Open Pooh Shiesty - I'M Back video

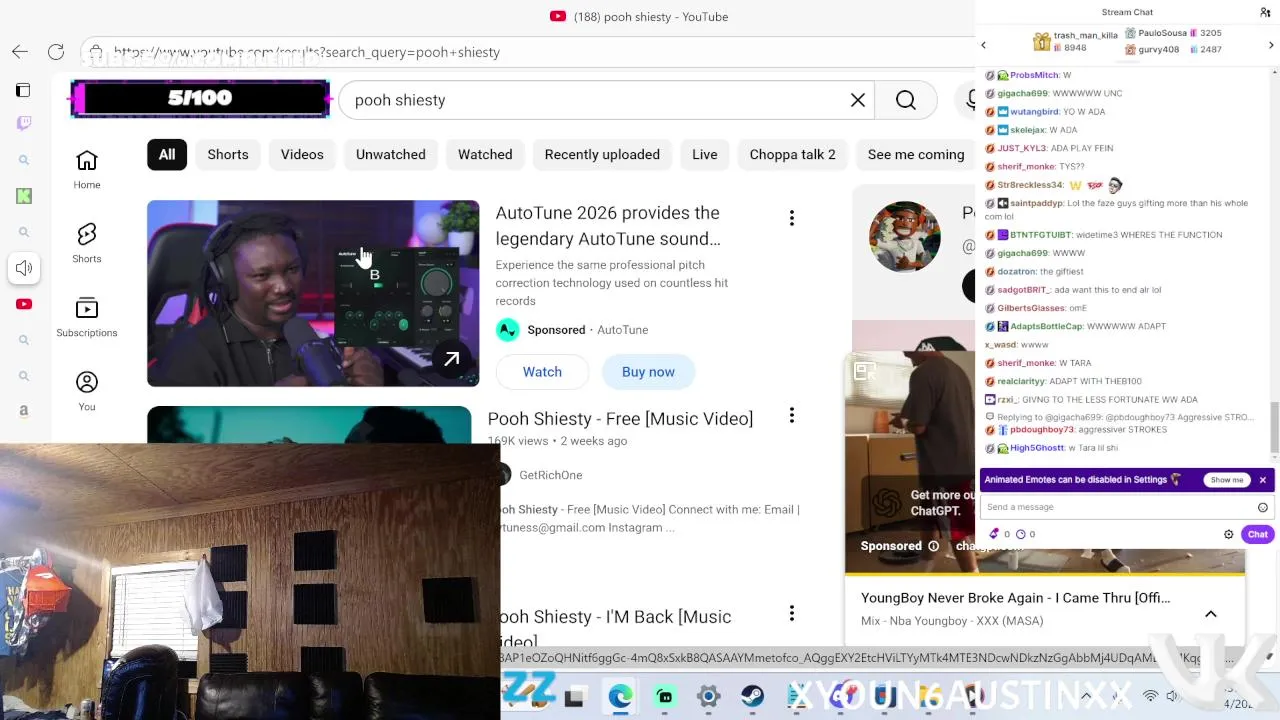614,628
